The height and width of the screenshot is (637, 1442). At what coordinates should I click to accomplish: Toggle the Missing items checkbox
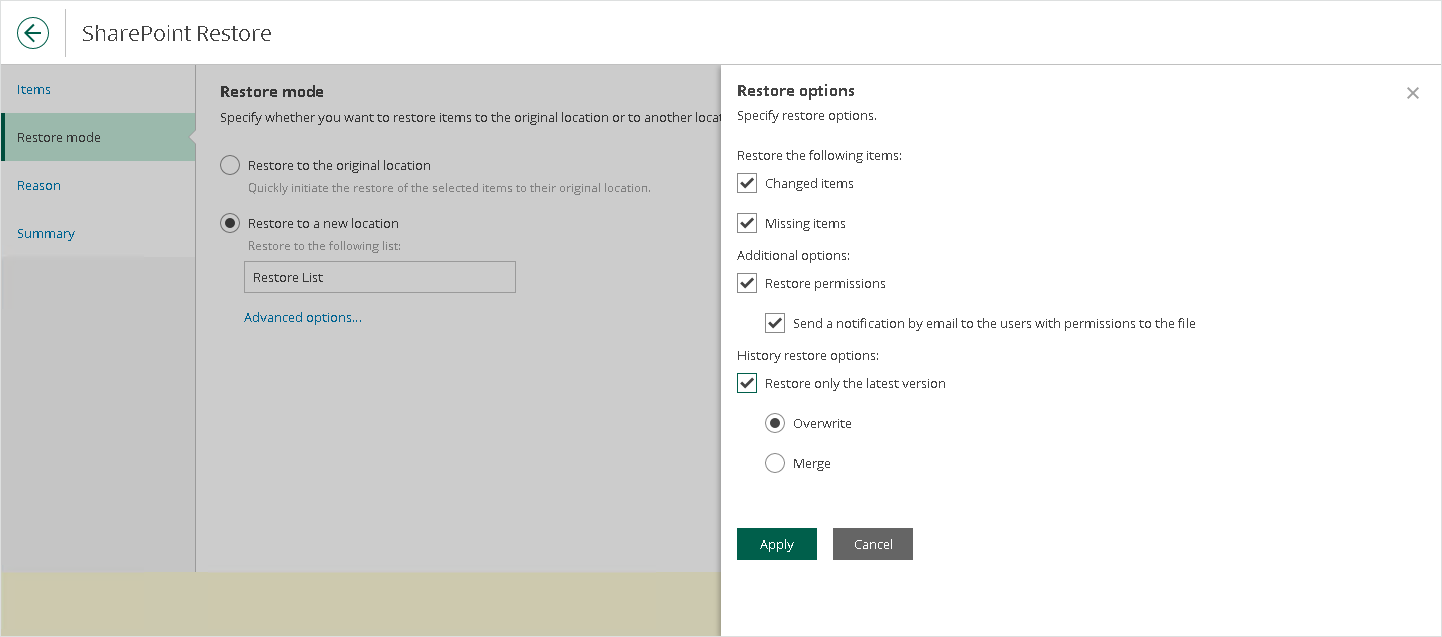click(x=747, y=223)
